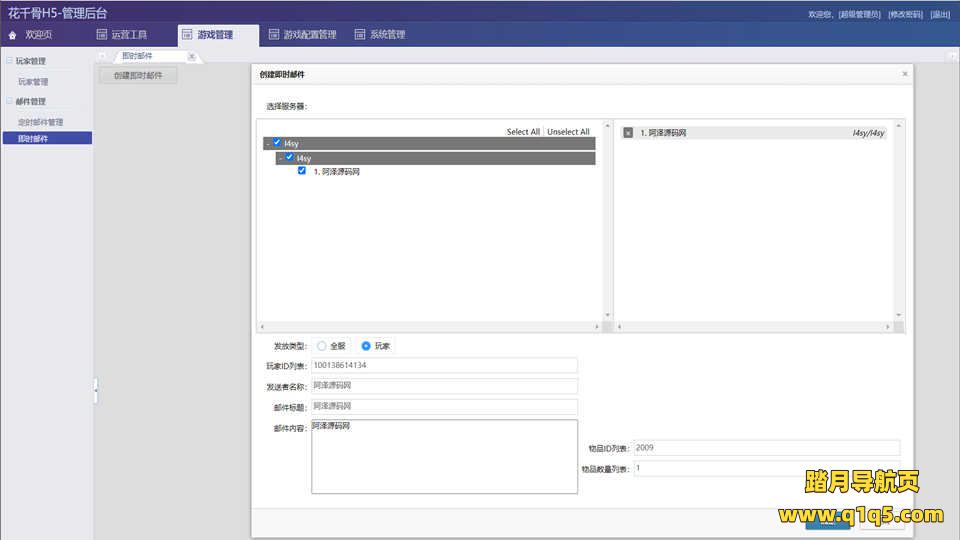Click the 玩家ID列表 input field
The height and width of the screenshot is (540, 960).
tap(444, 365)
